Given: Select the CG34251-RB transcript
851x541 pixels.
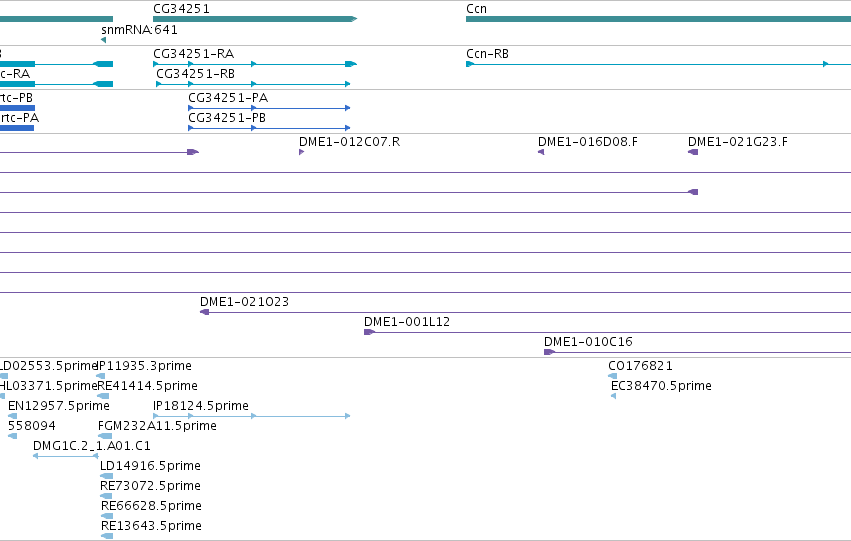Looking at the screenshot, I should 253,84.
